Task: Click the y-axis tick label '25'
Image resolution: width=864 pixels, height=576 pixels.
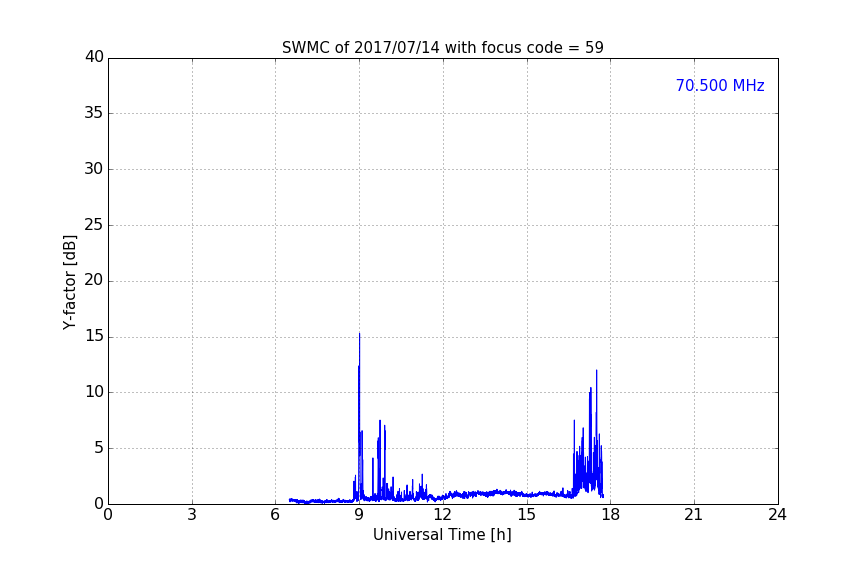Action: tap(94, 225)
